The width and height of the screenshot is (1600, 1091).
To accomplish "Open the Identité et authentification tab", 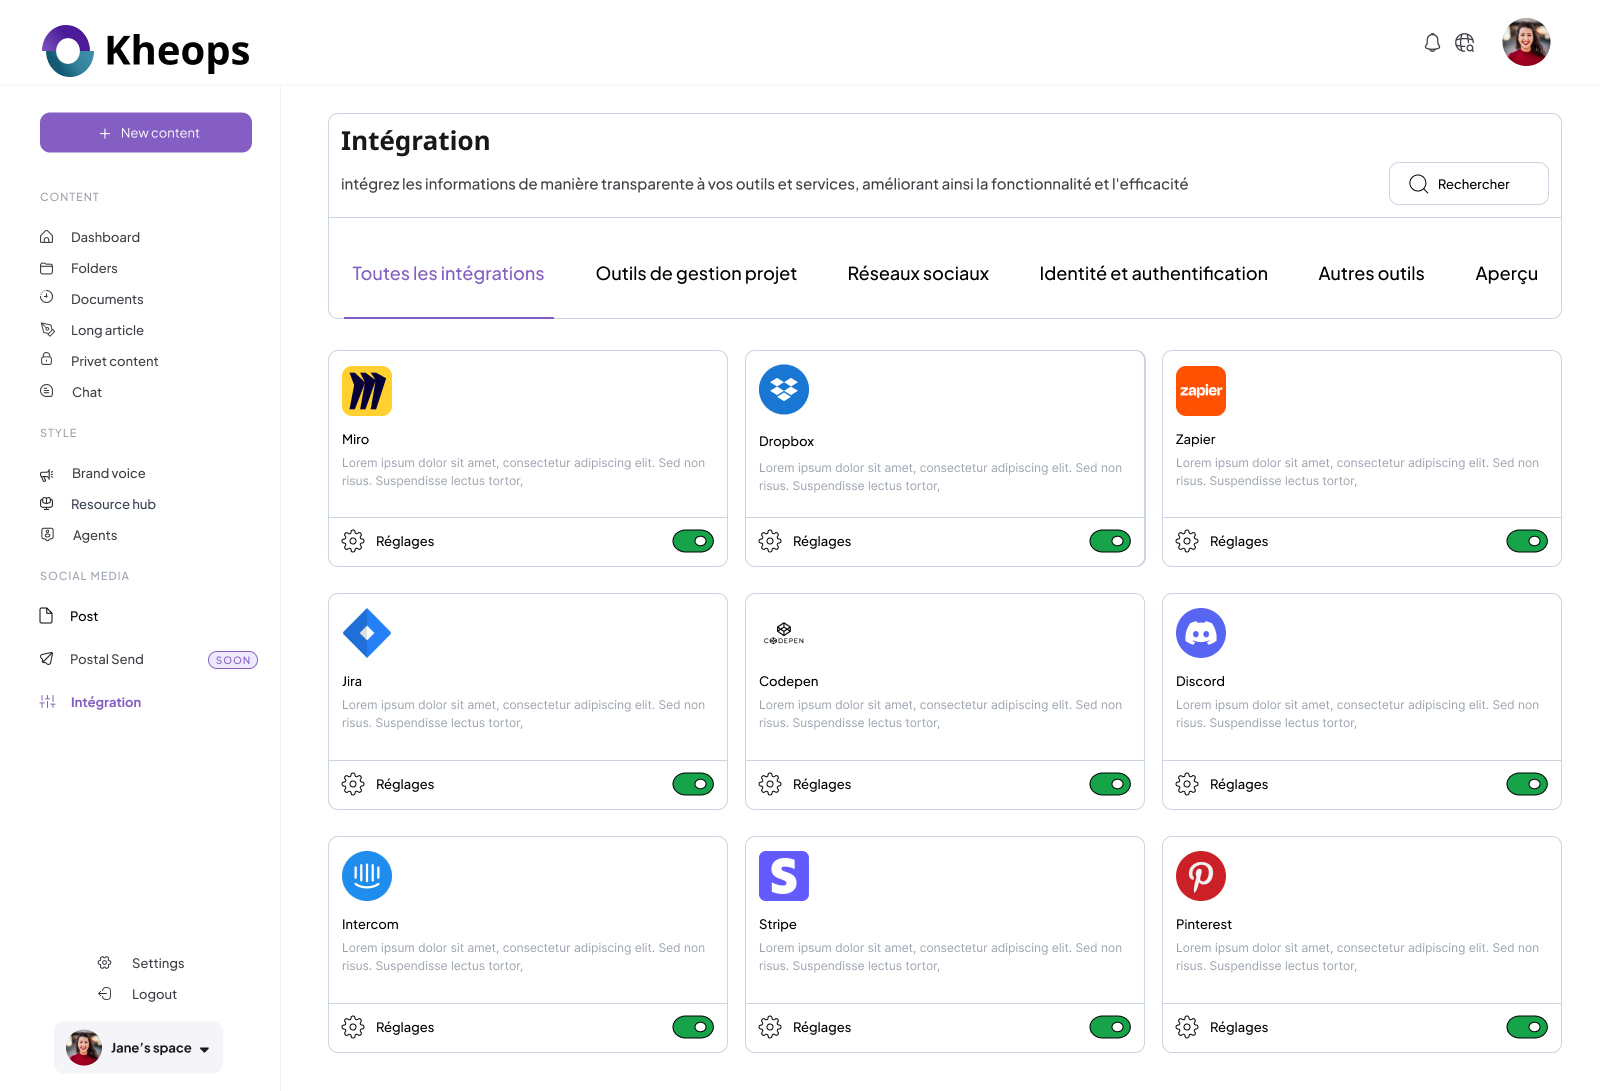I will pos(1153,274).
